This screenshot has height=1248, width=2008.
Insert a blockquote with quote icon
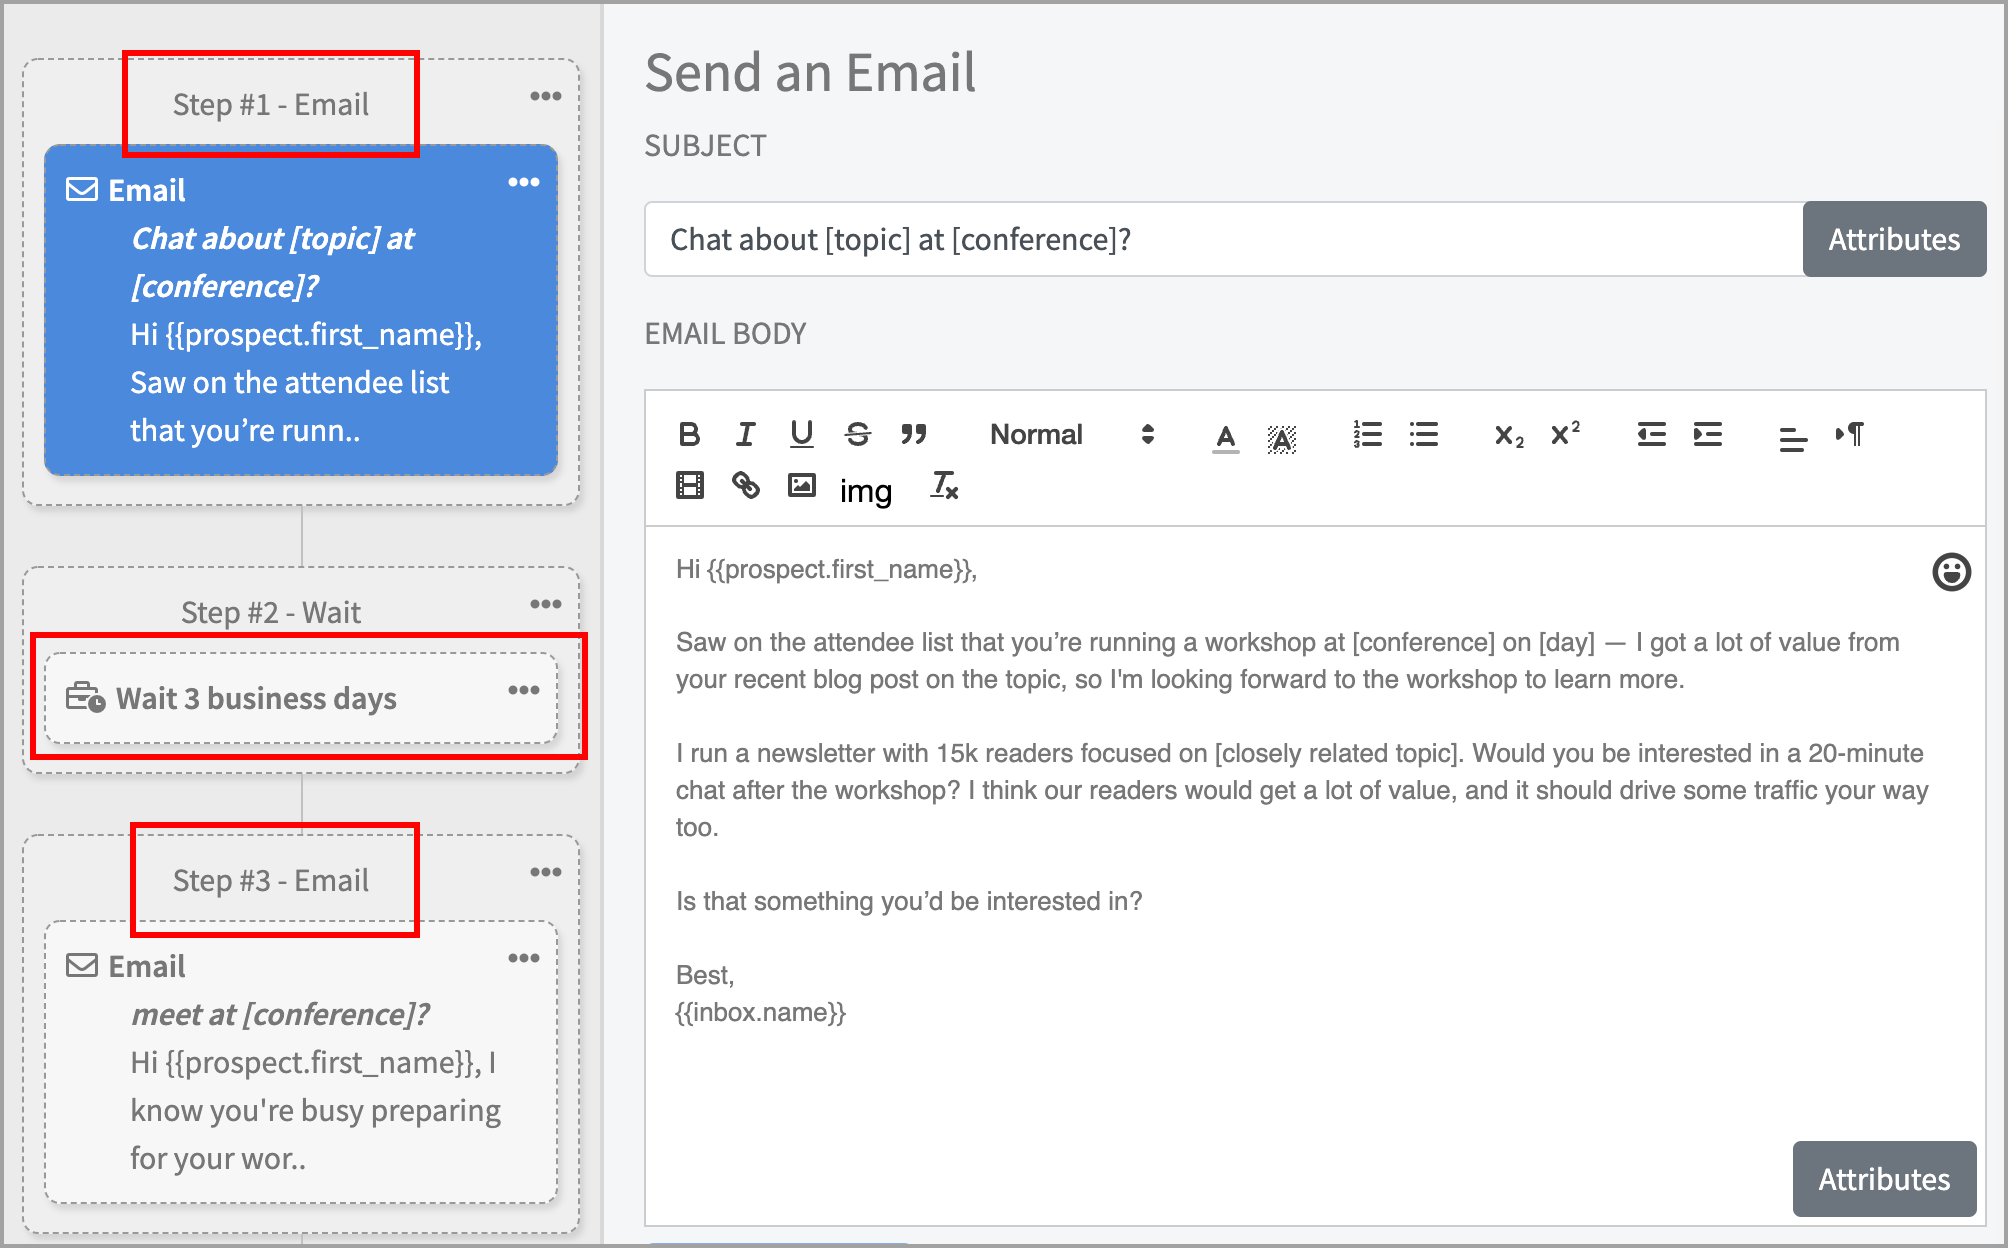[x=913, y=434]
